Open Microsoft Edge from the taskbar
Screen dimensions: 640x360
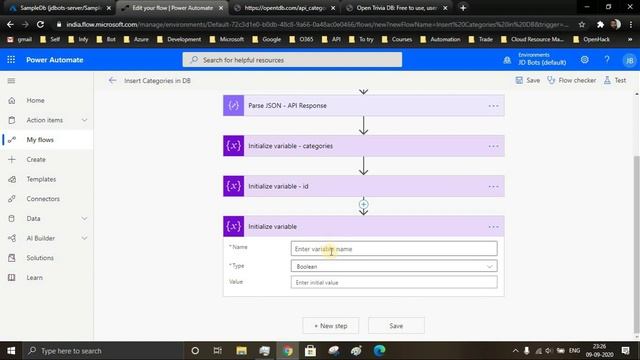379,351
